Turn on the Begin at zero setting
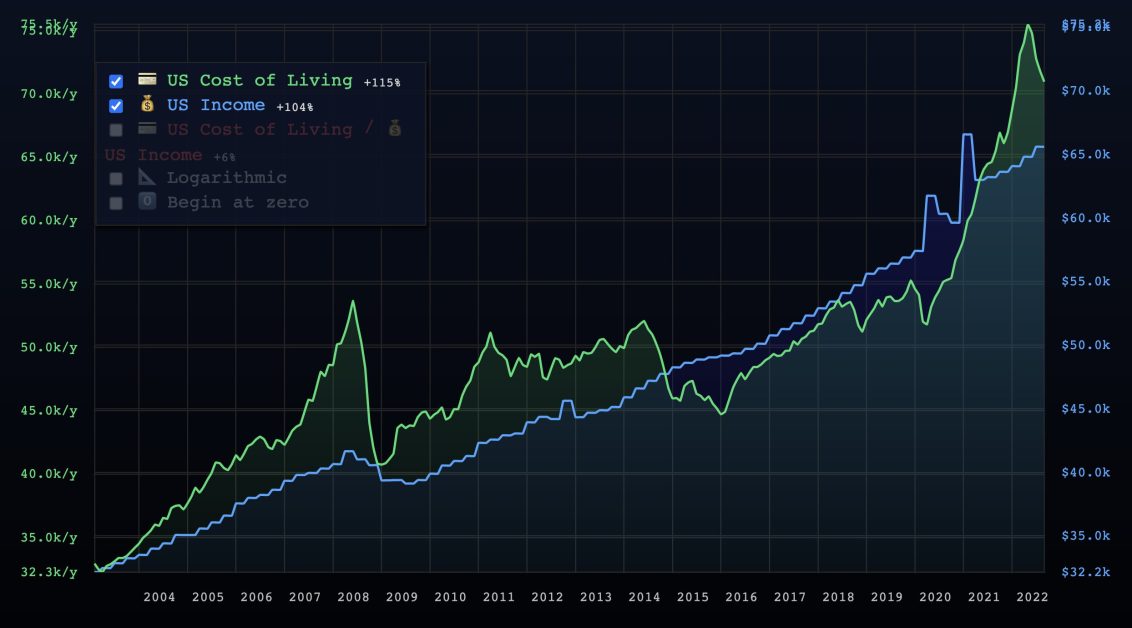Viewport: 1132px width, 628px height. (116, 202)
